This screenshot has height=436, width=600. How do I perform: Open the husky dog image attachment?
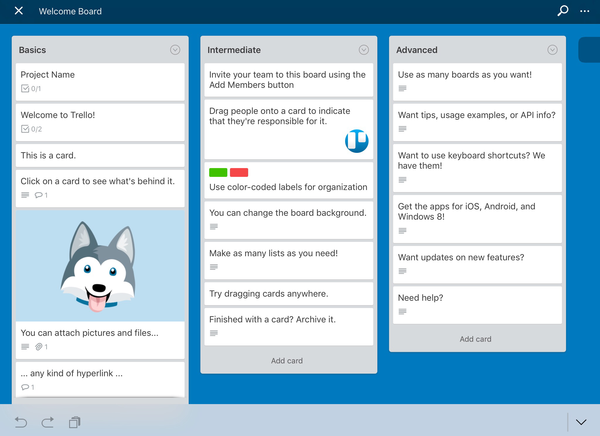click(x=100, y=266)
